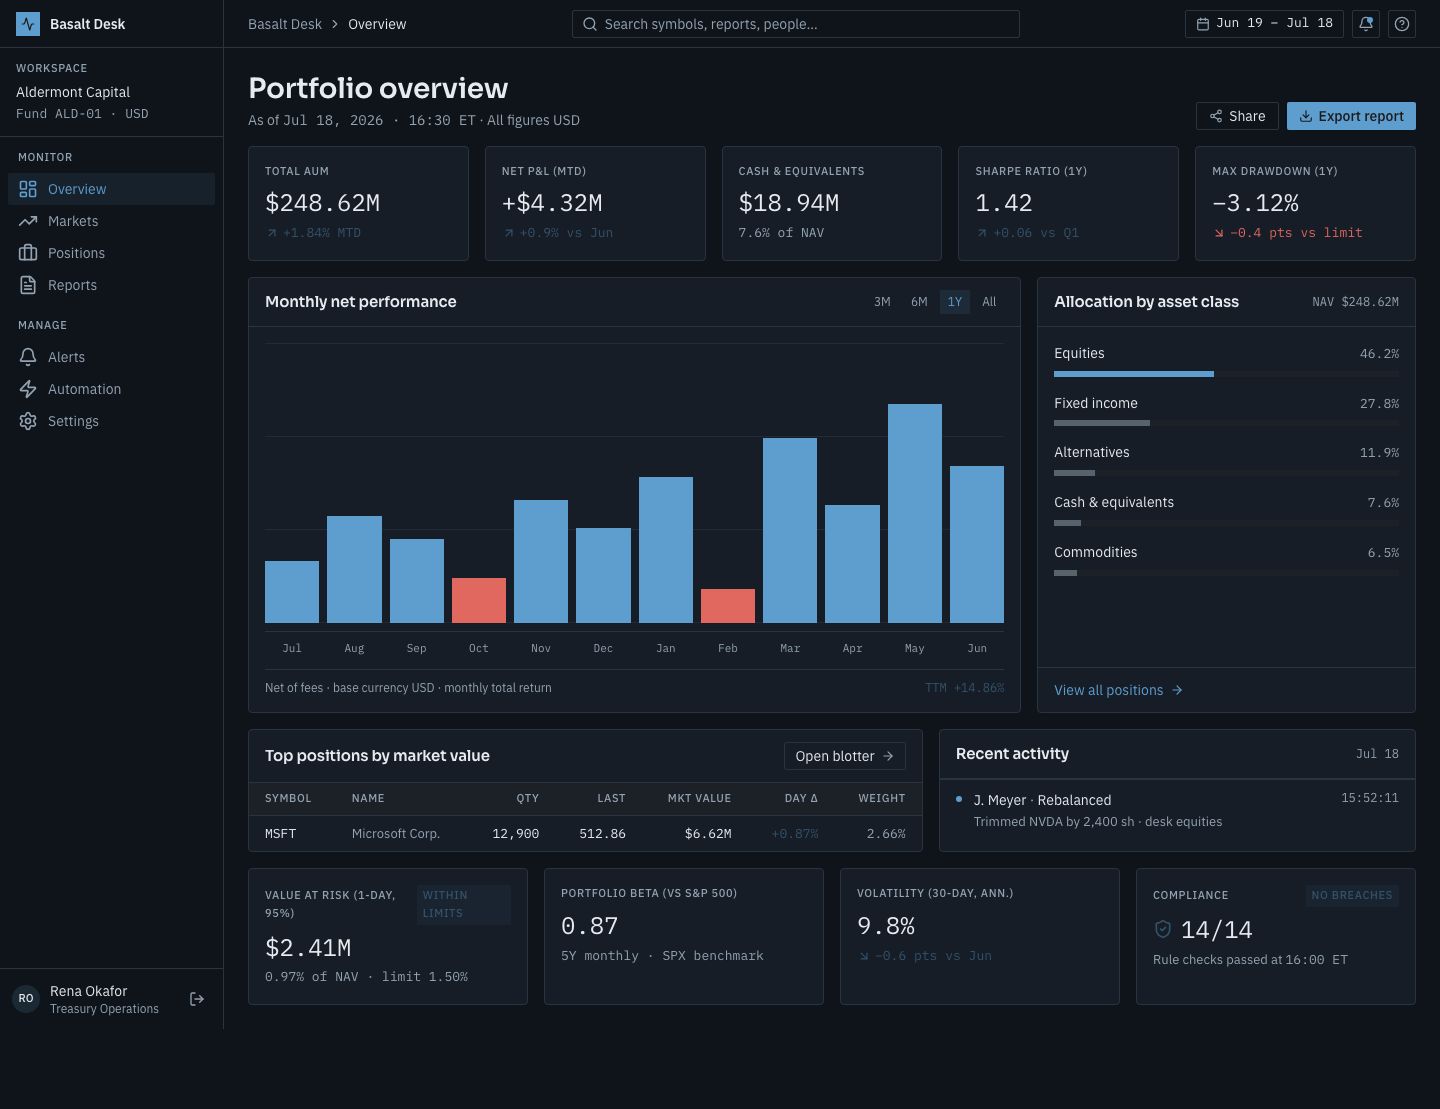The height and width of the screenshot is (1109, 1440).
Task: Click the 14/14 compliance count
Action: pos(1217,930)
